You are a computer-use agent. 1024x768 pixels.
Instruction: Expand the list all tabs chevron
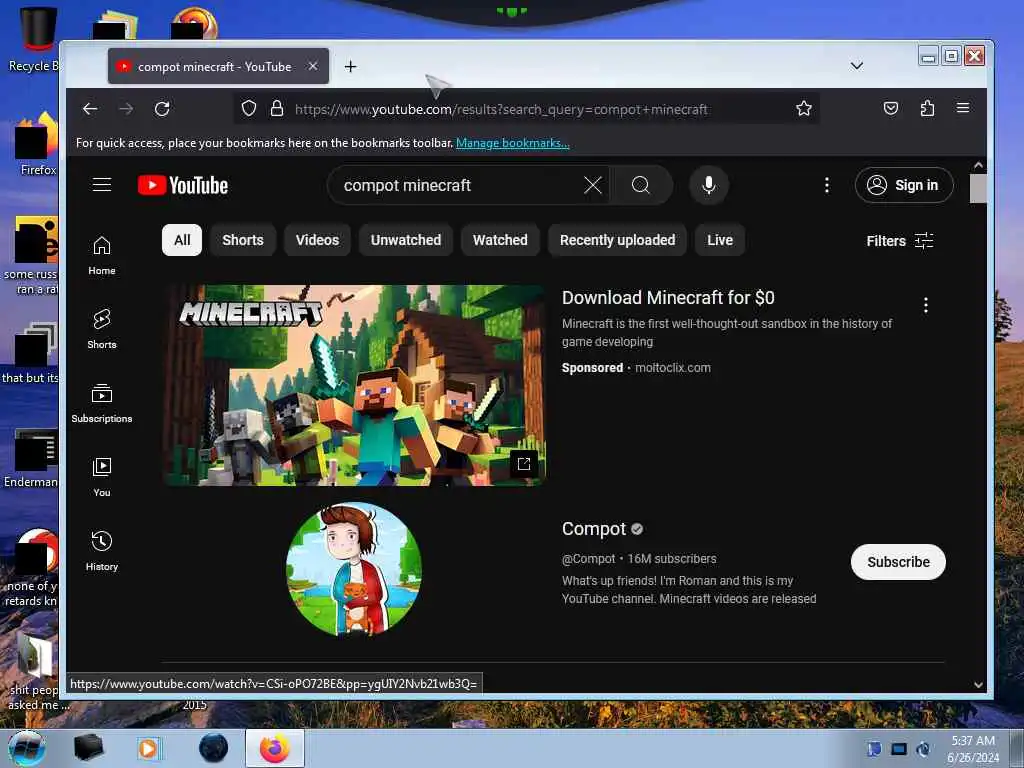pos(857,66)
